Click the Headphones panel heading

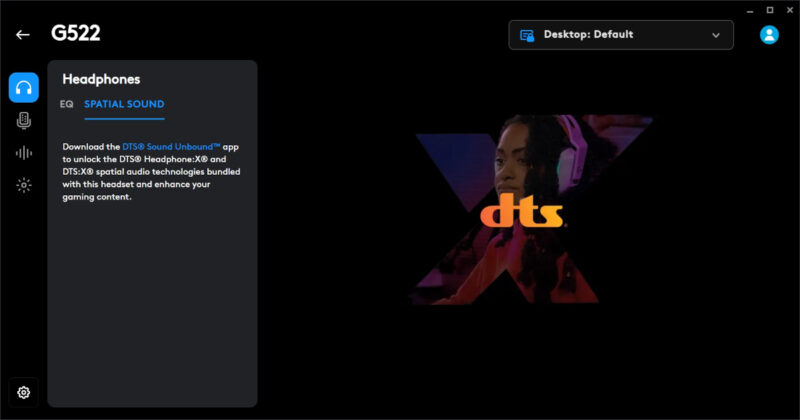[101, 79]
